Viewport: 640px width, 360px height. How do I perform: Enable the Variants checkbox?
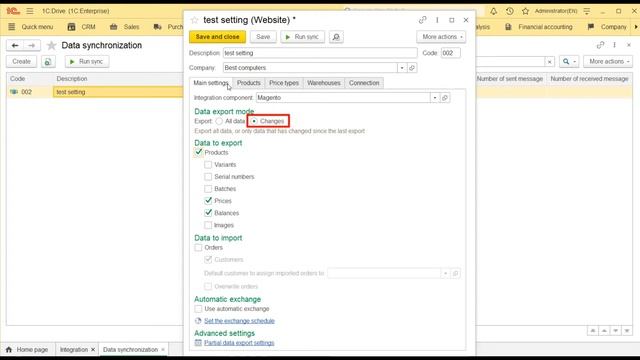click(208, 165)
